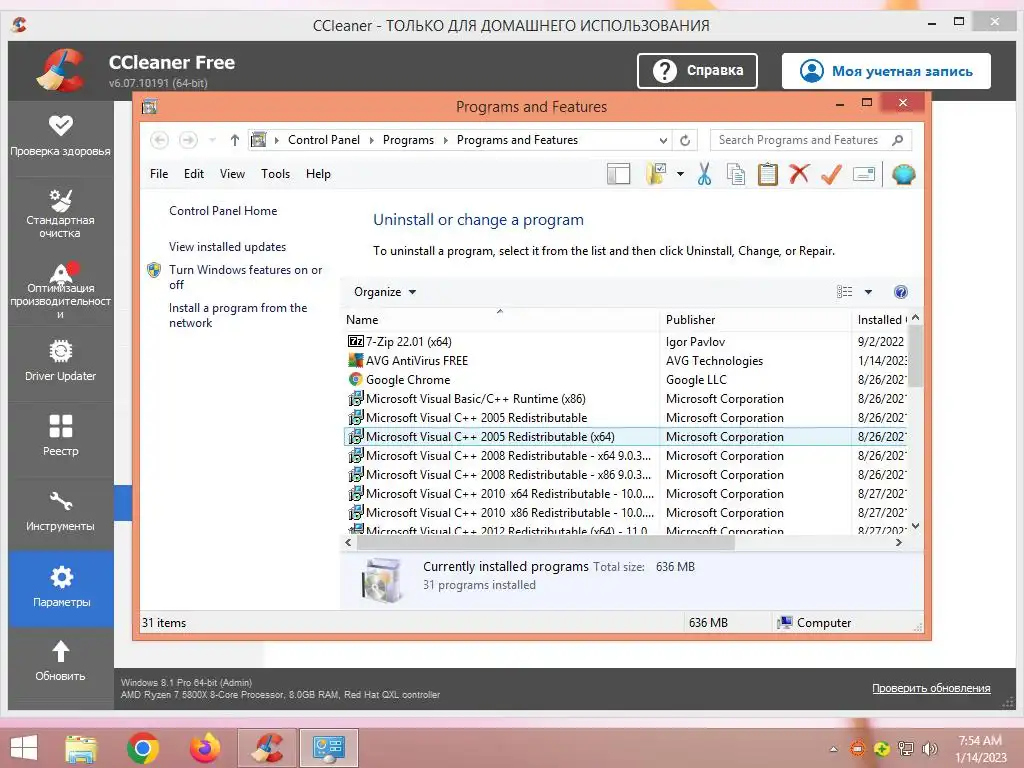1024x768 pixels.
Task: Click the preview pane layout icon
Action: 618,174
